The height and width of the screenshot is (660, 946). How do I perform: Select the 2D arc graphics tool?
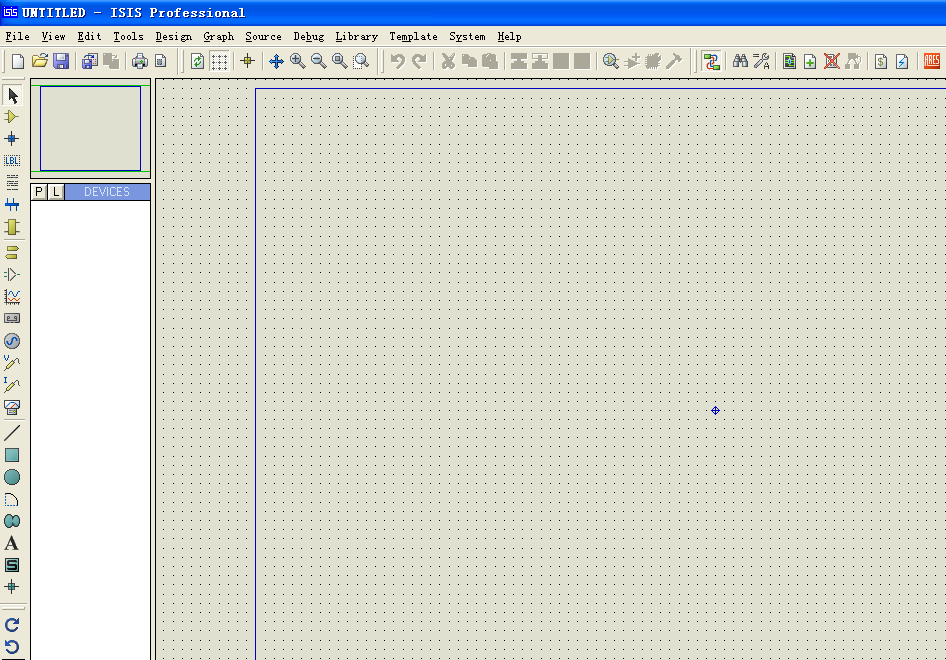pos(11,500)
